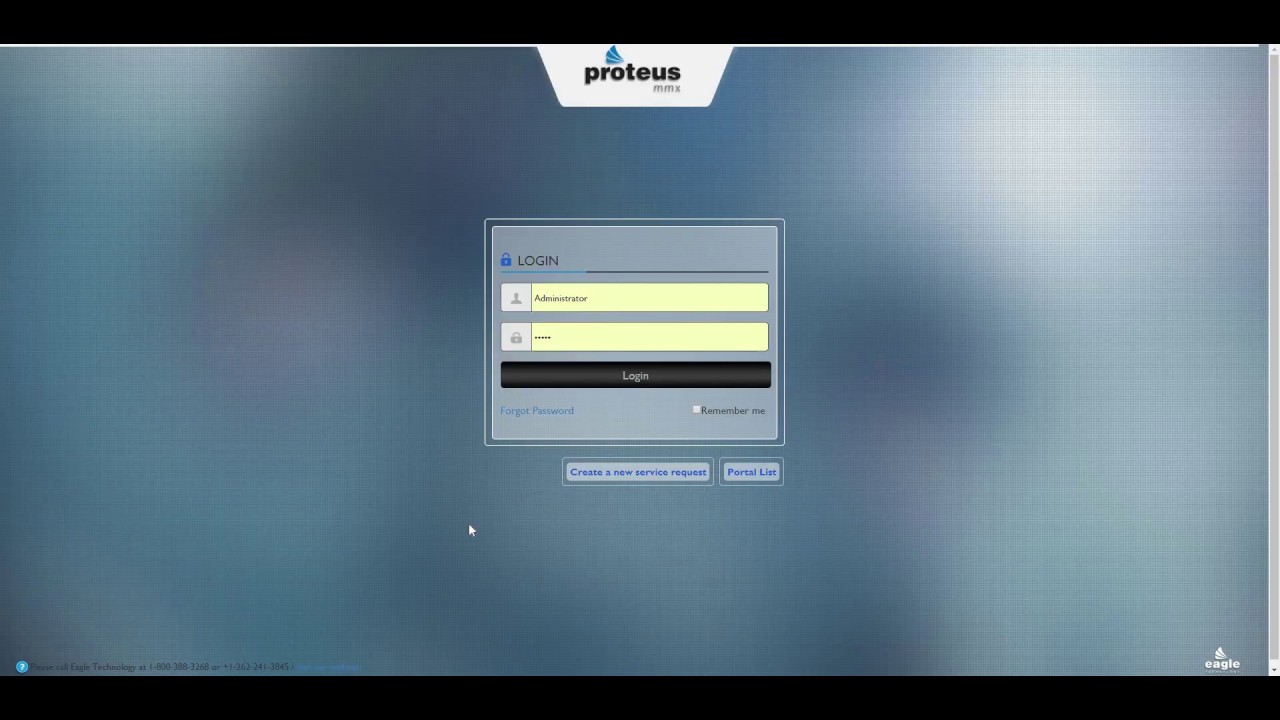Viewport: 1280px width, 720px height.
Task: Focus the masked password field
Action: [649, 337]
